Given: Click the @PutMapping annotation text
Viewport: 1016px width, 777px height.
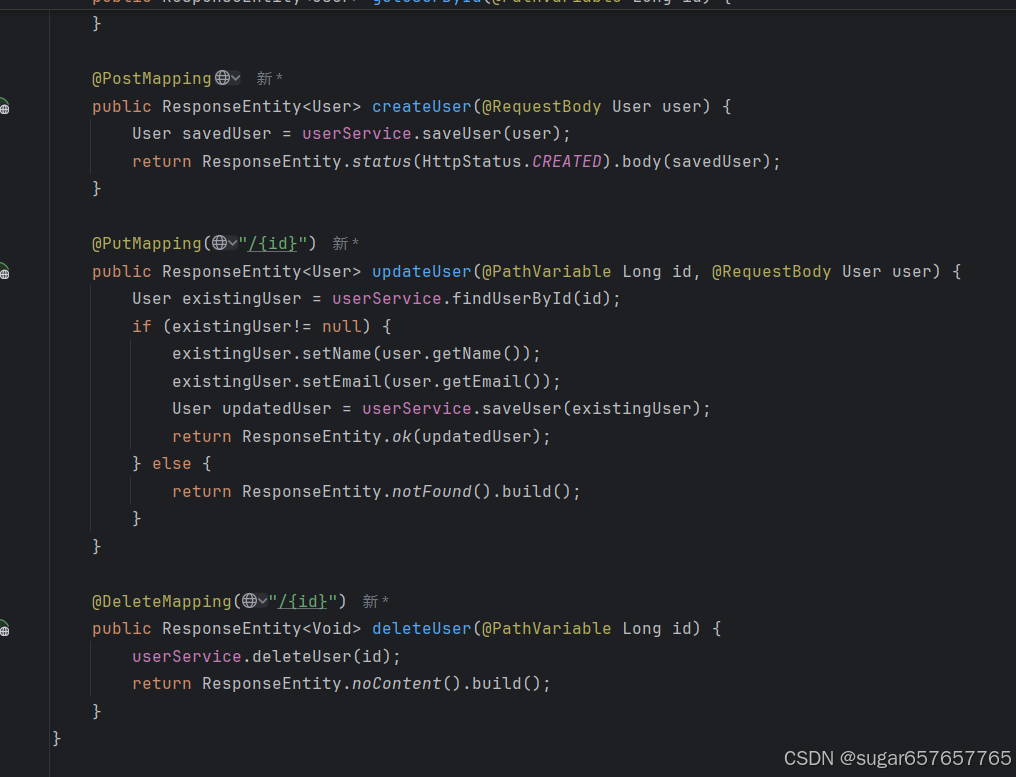Looking at the screenshot, I should (x=147, y=244).
